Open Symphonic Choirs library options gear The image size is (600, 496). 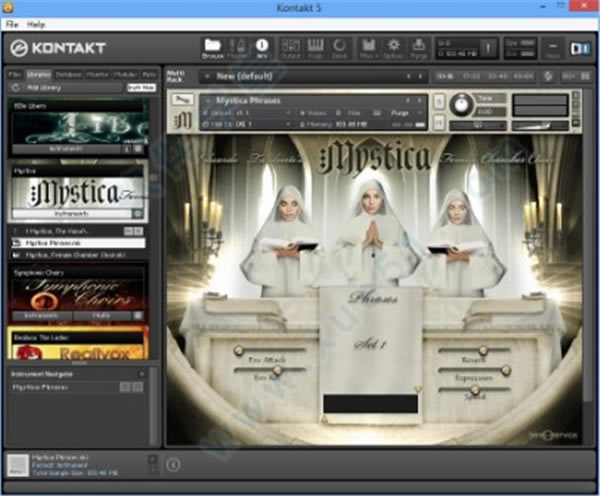tap(138, 316)
